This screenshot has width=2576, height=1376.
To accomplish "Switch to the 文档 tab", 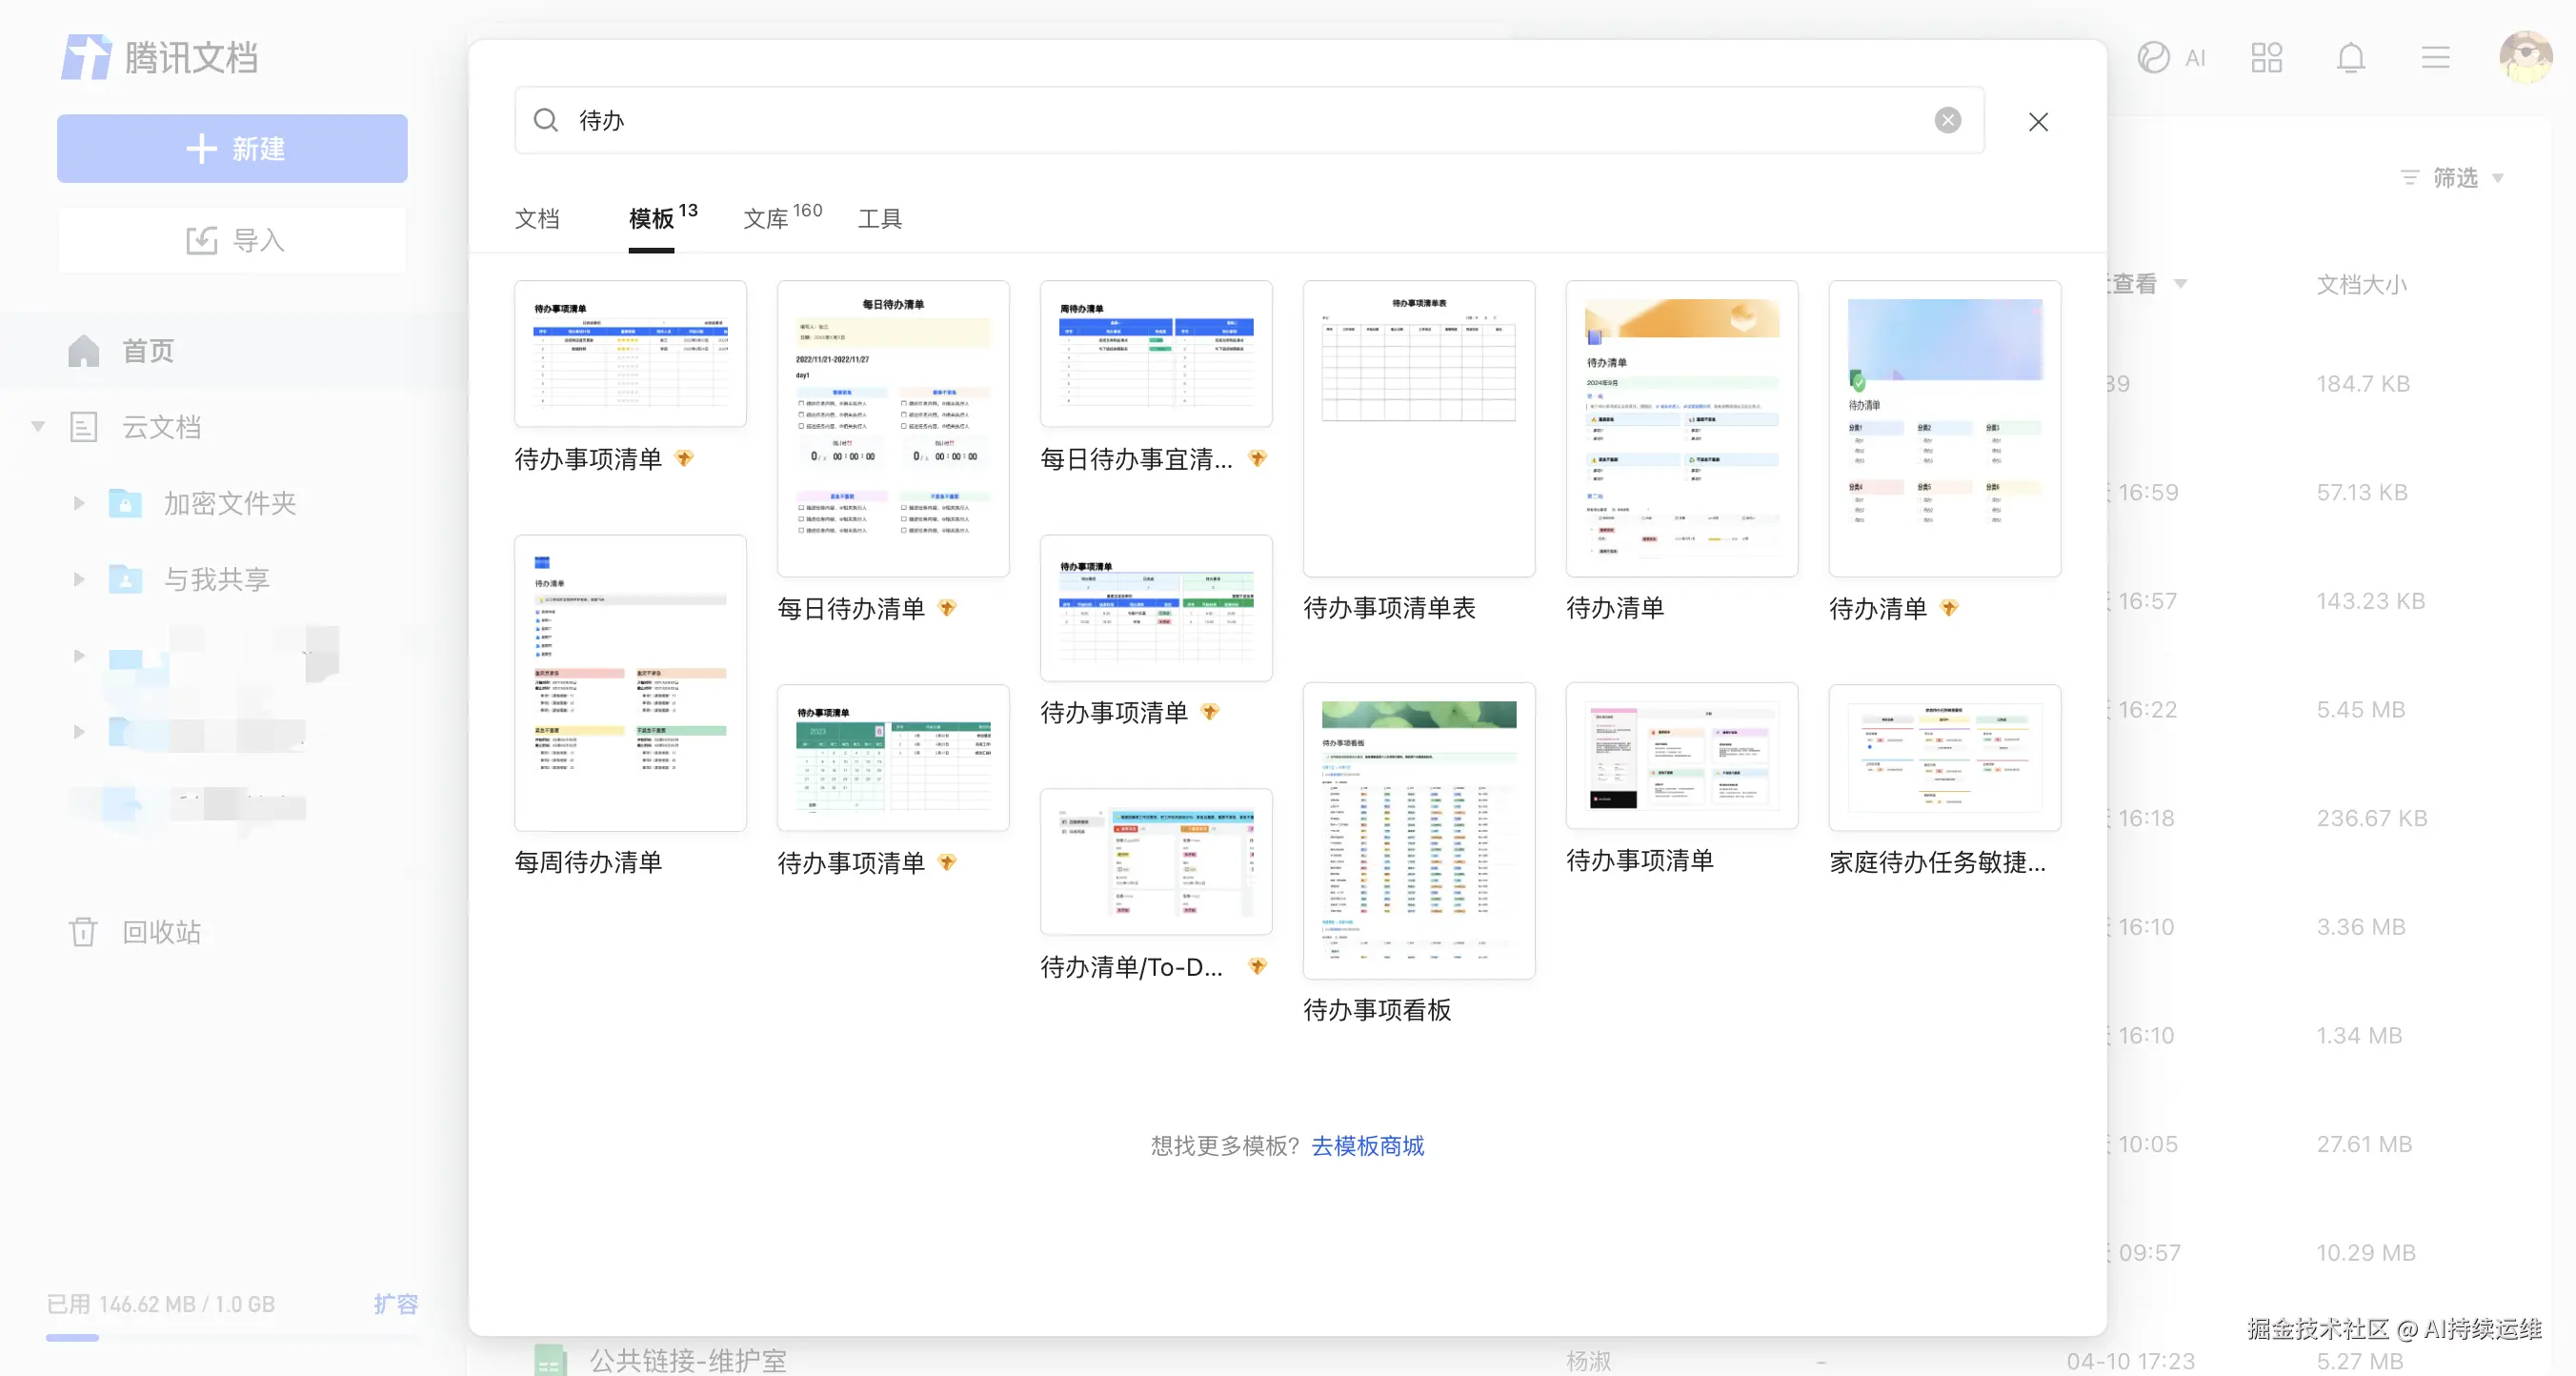I will click(x=537, y=218).
